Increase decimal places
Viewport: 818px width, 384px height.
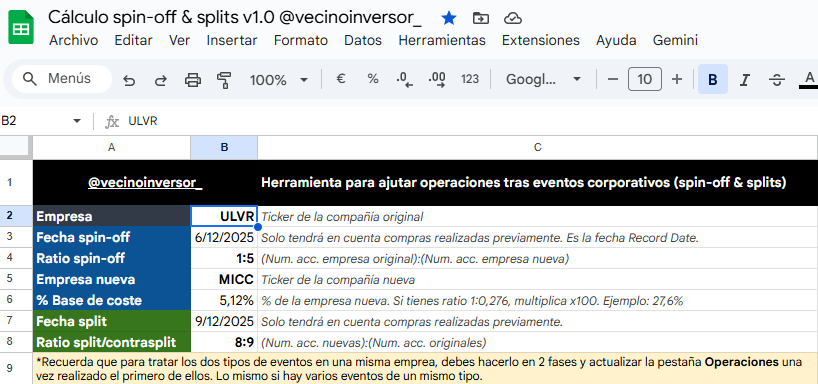437,79
